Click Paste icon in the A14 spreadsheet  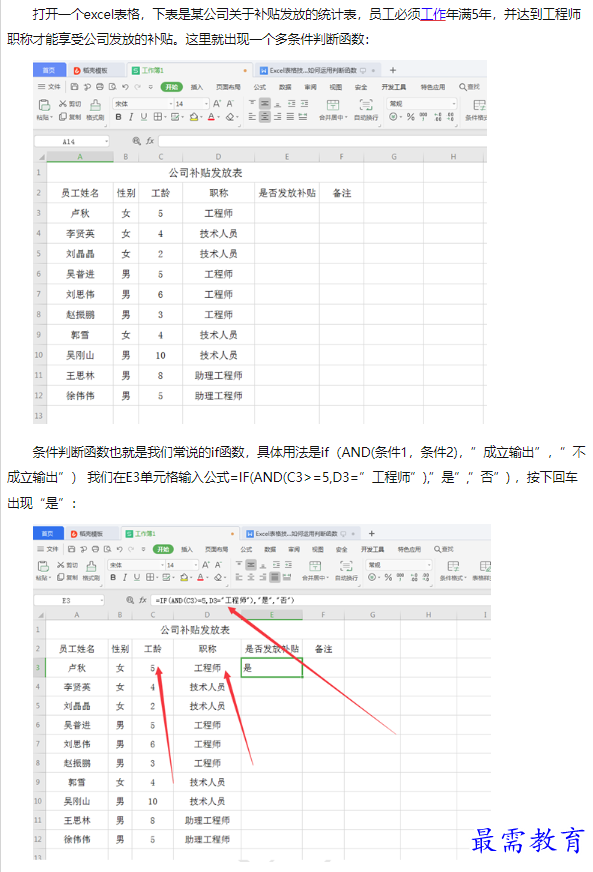point(44,105)
